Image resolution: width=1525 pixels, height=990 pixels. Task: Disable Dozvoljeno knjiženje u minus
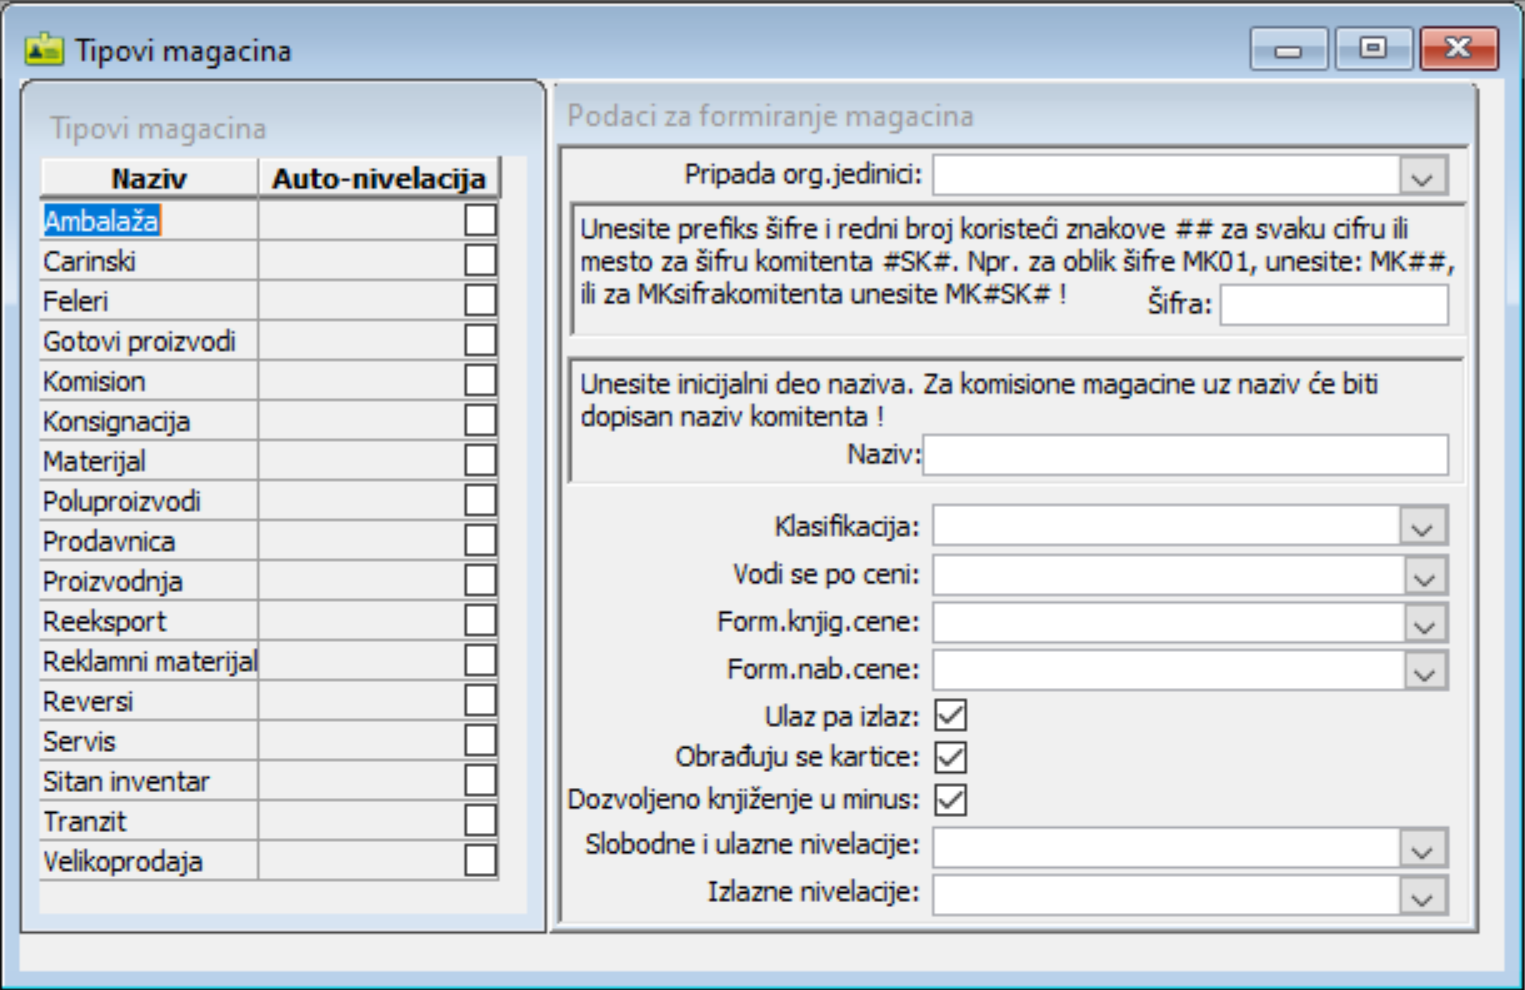(x=950, y=799)
